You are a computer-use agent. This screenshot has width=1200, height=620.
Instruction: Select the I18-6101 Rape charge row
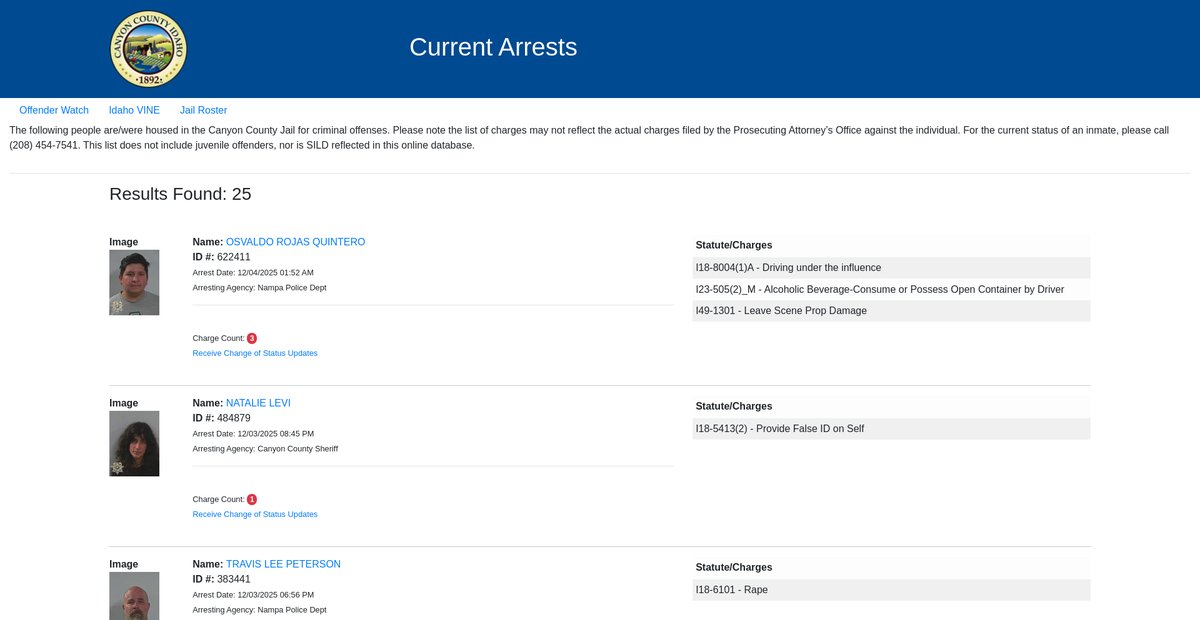click(x=890, y=590)
